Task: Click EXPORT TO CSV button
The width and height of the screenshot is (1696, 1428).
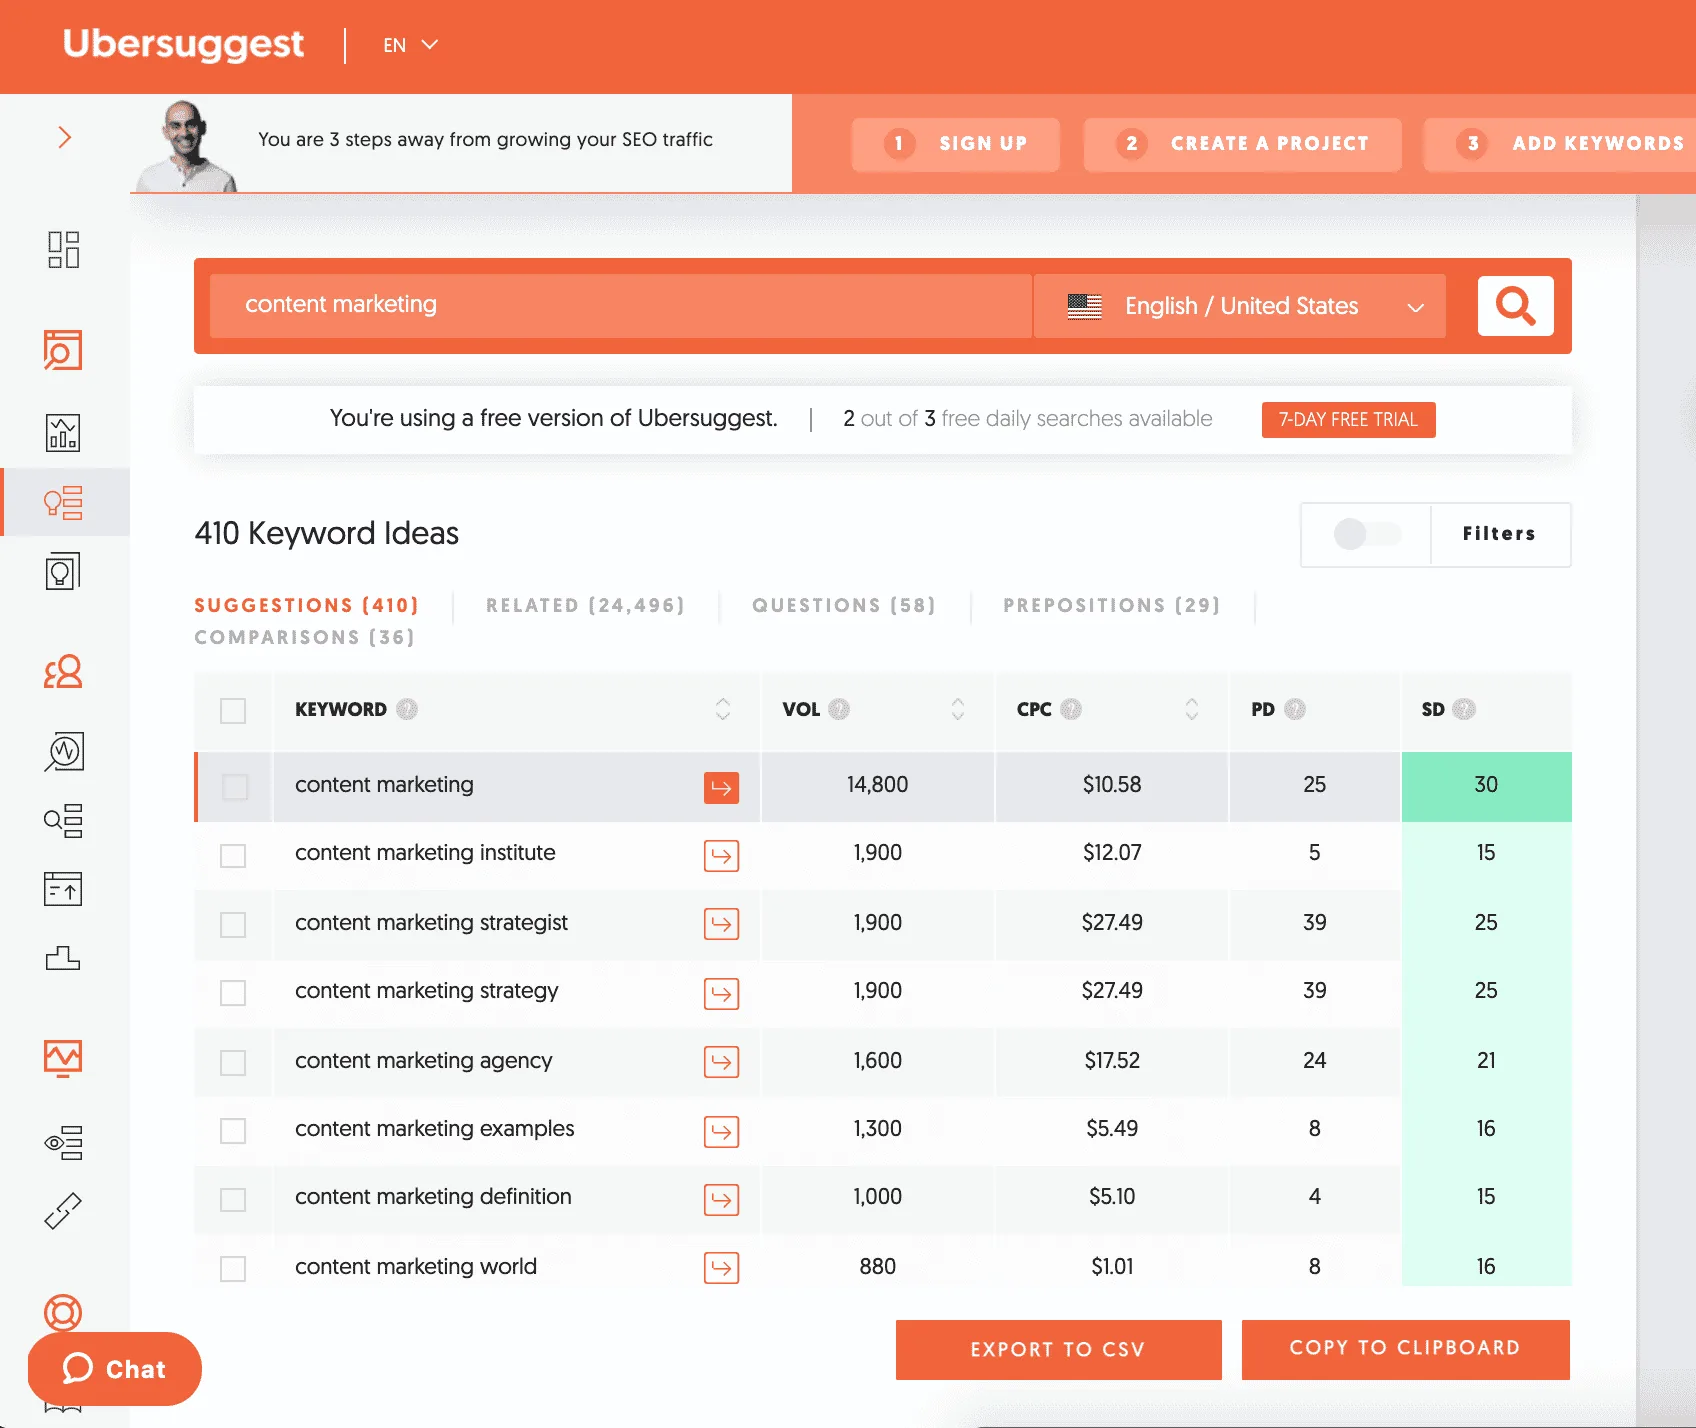Action: pos(1058,1350)
